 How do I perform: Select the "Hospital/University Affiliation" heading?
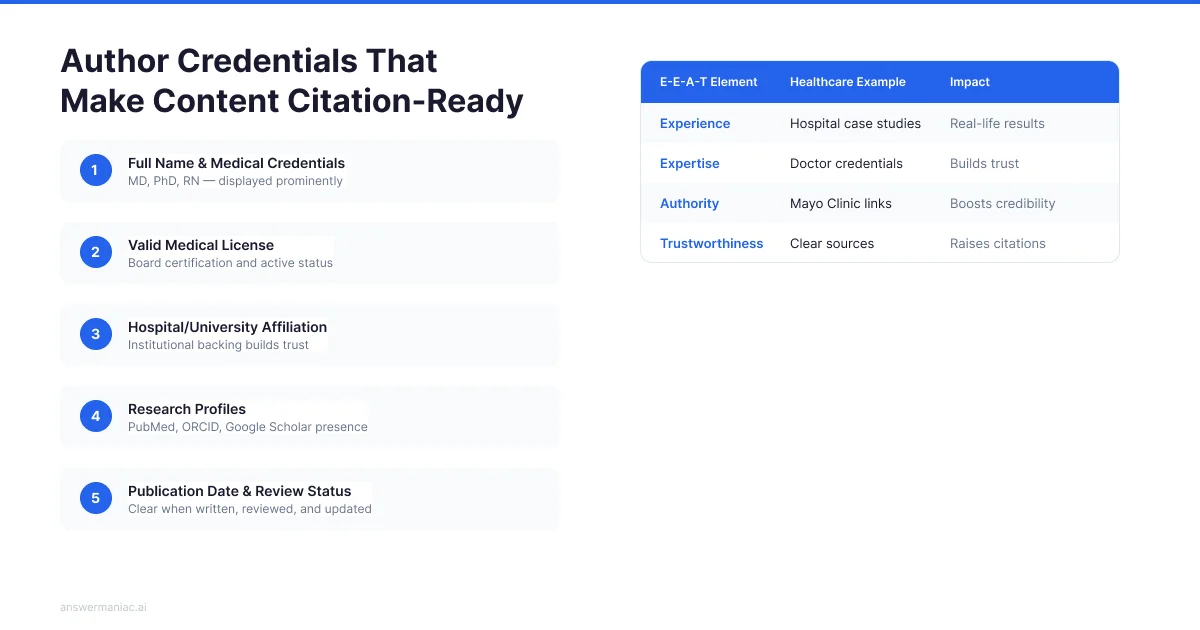227,327
